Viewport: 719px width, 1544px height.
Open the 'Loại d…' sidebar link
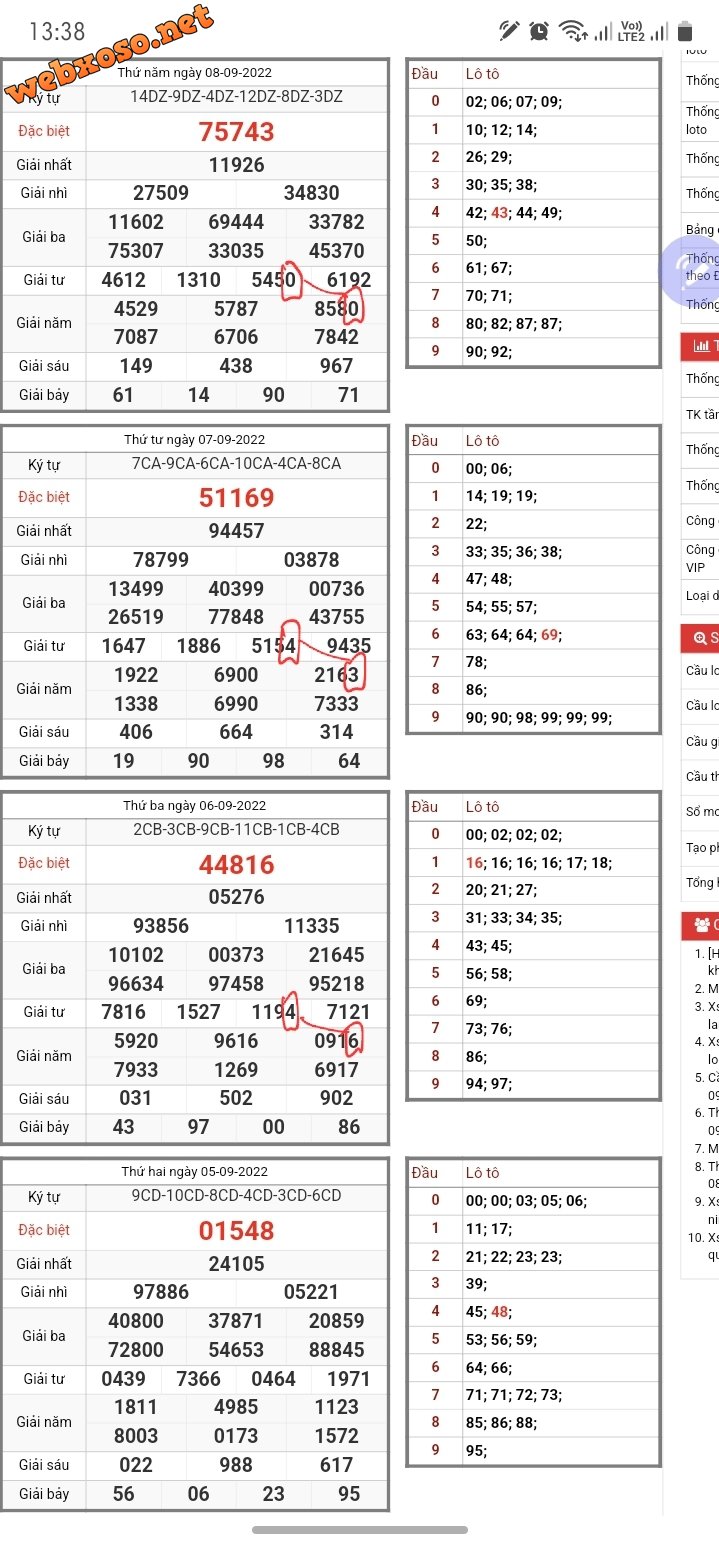click(x=701, y=595)
